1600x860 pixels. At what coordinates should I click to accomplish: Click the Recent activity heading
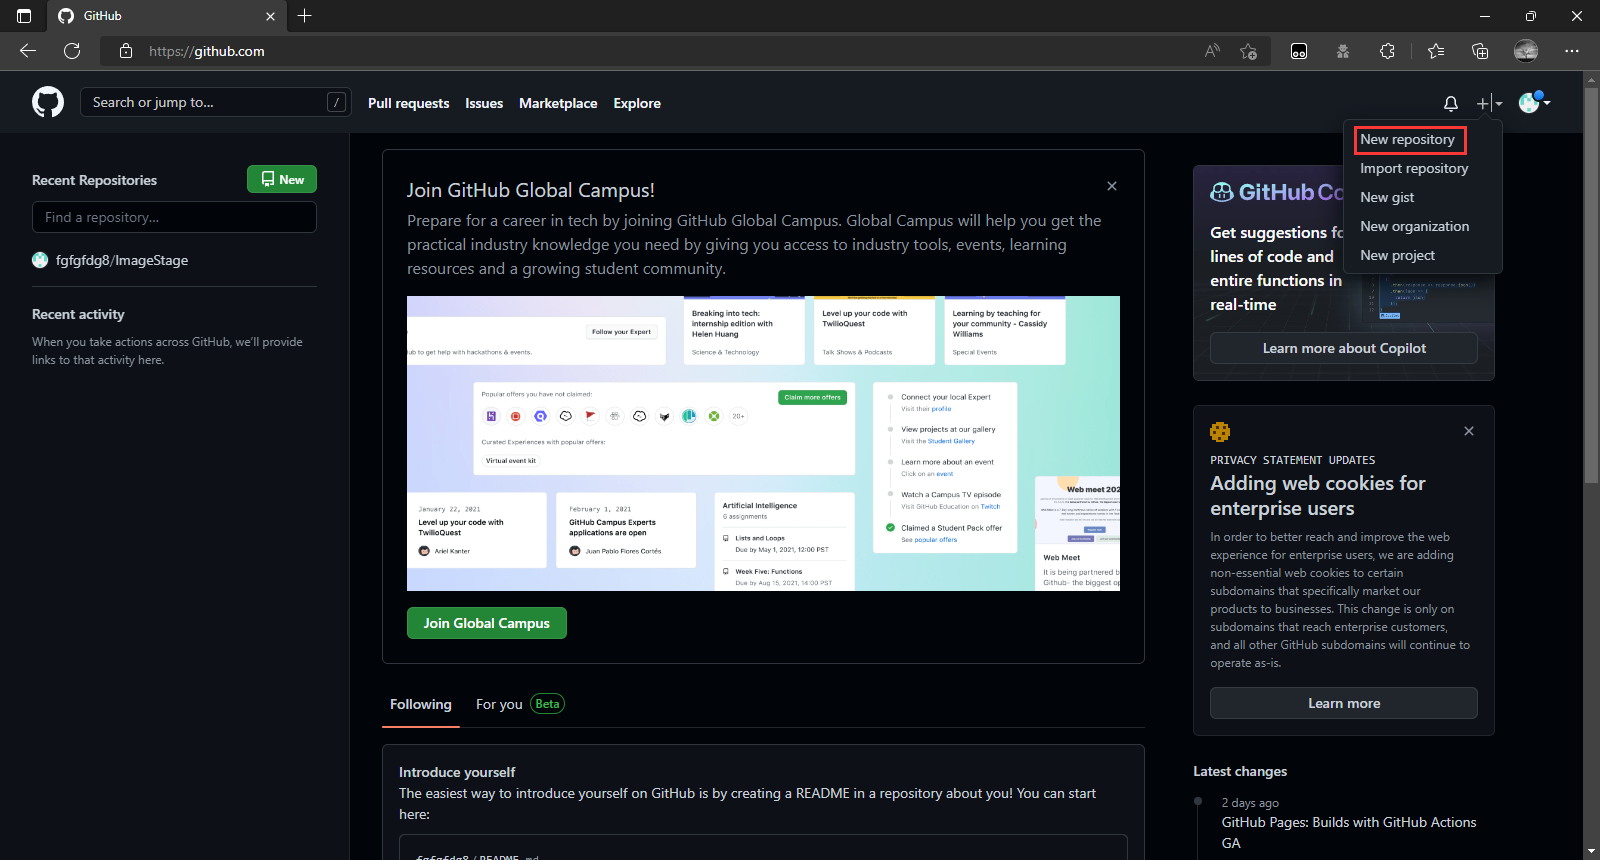[78, 314]
